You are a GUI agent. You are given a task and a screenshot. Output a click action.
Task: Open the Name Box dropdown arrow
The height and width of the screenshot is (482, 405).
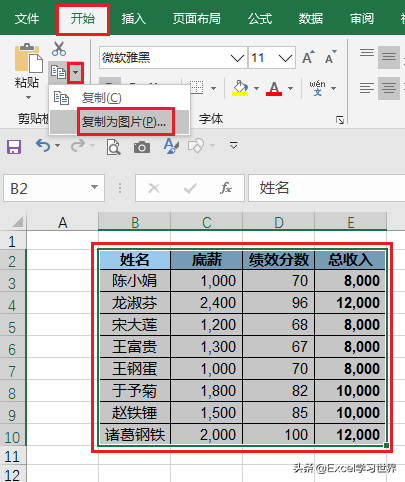tap(95, 187)
